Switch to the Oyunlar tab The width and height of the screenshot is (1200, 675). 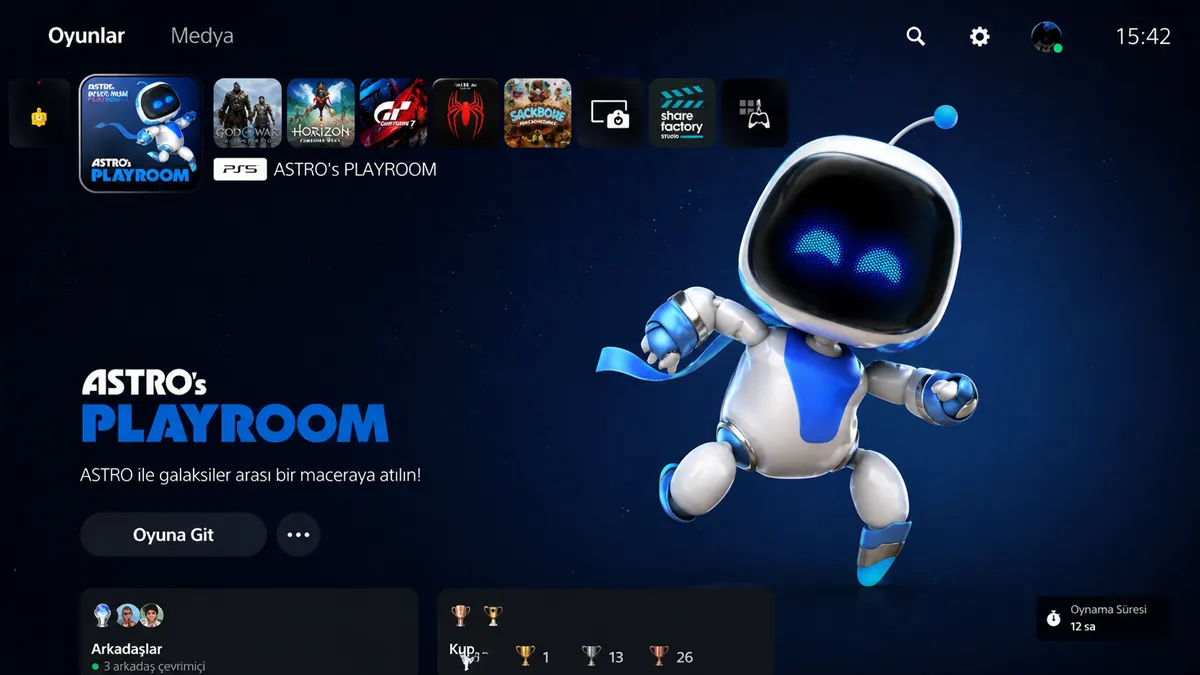[x=86, y=36]
